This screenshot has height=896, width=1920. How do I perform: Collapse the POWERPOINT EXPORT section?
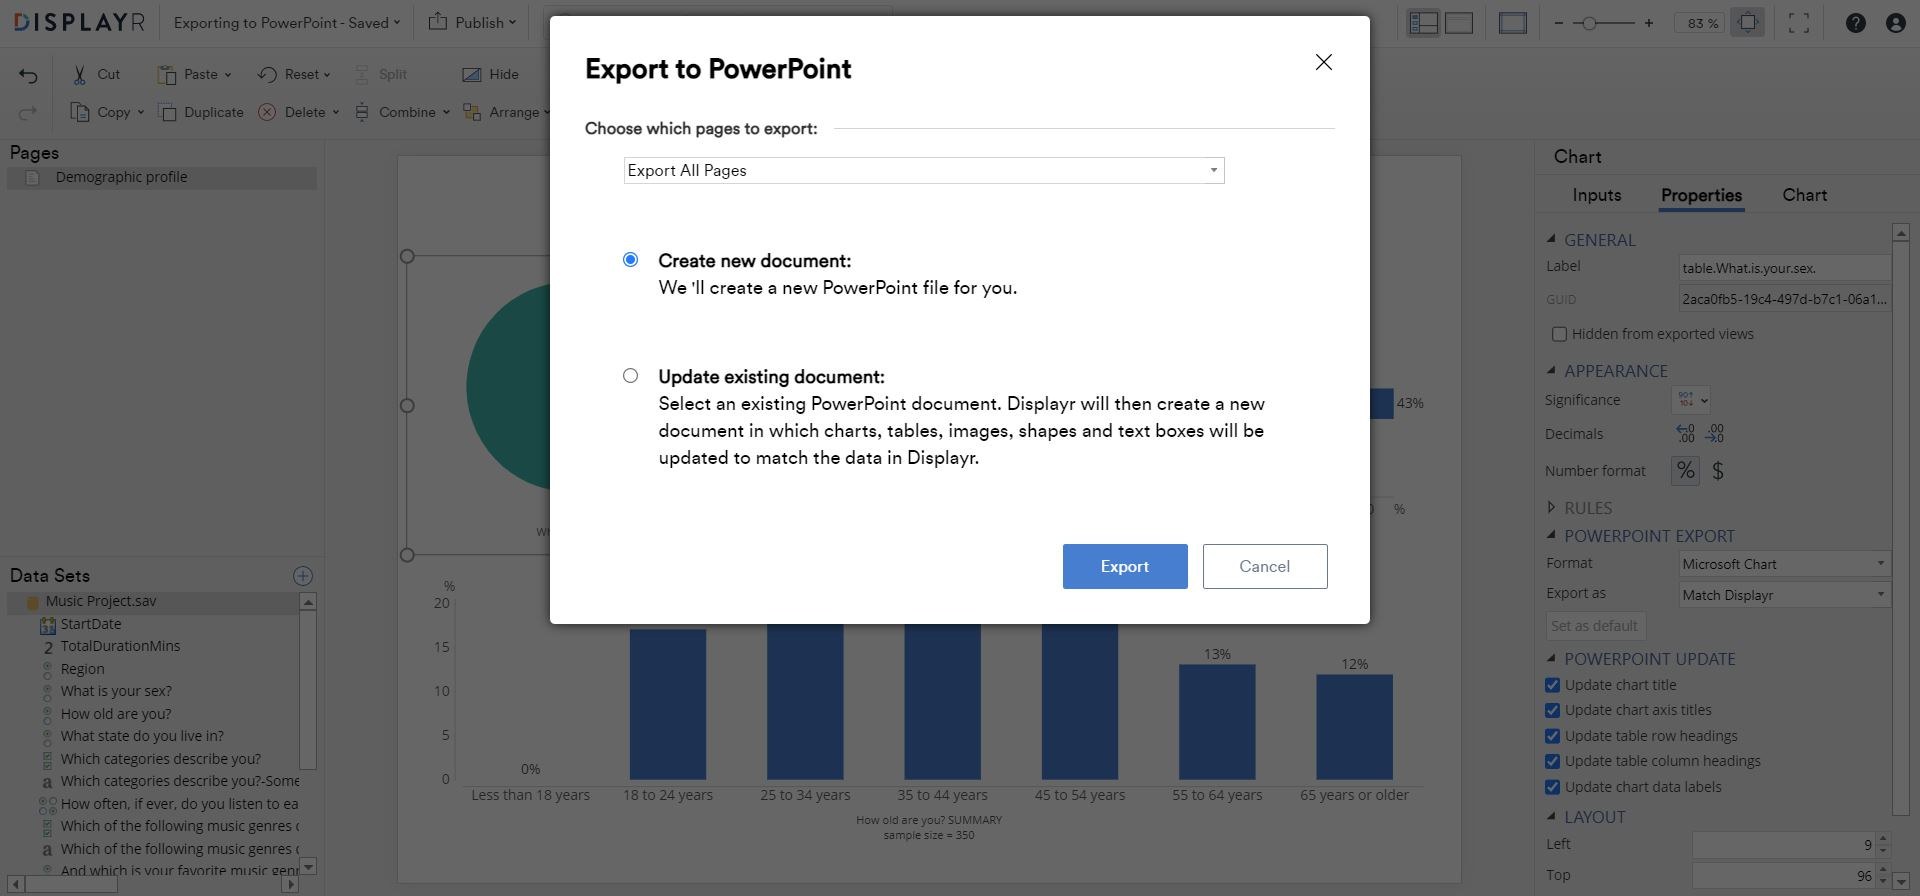tap(1552, 536)
